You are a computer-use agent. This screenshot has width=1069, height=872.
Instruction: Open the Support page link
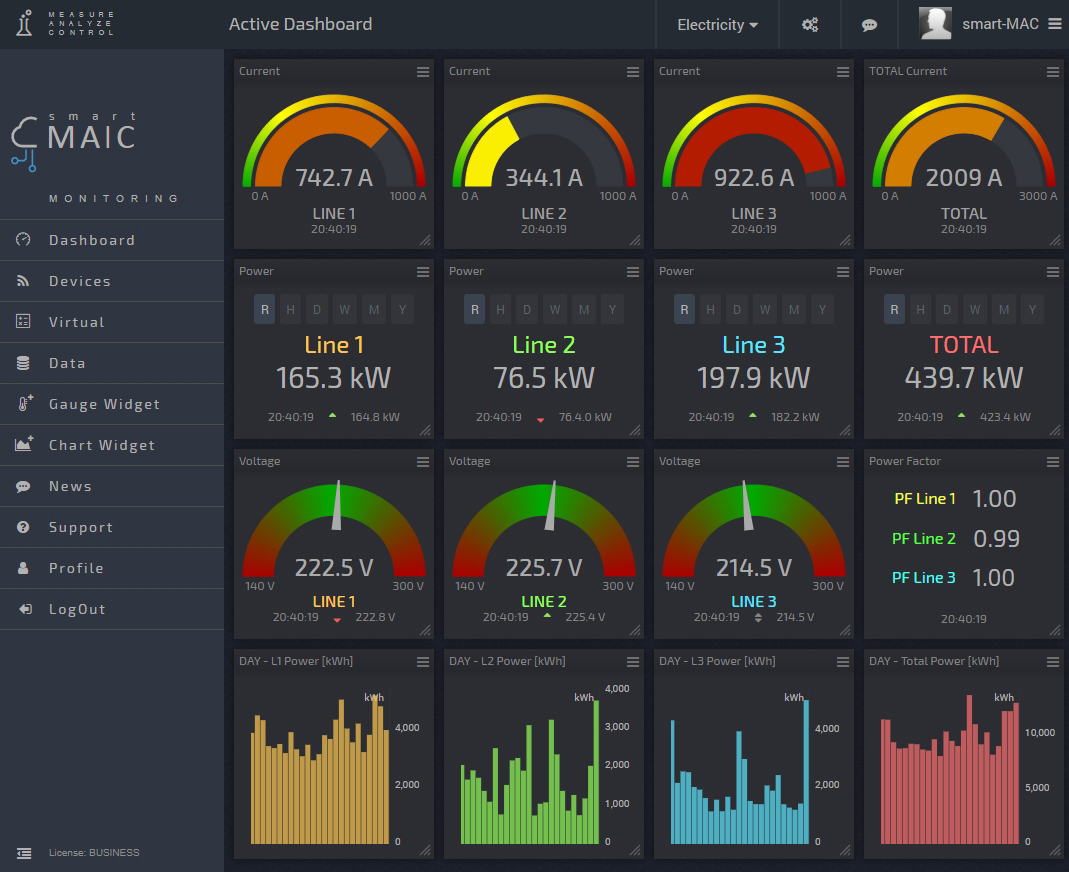coord(81,527)
